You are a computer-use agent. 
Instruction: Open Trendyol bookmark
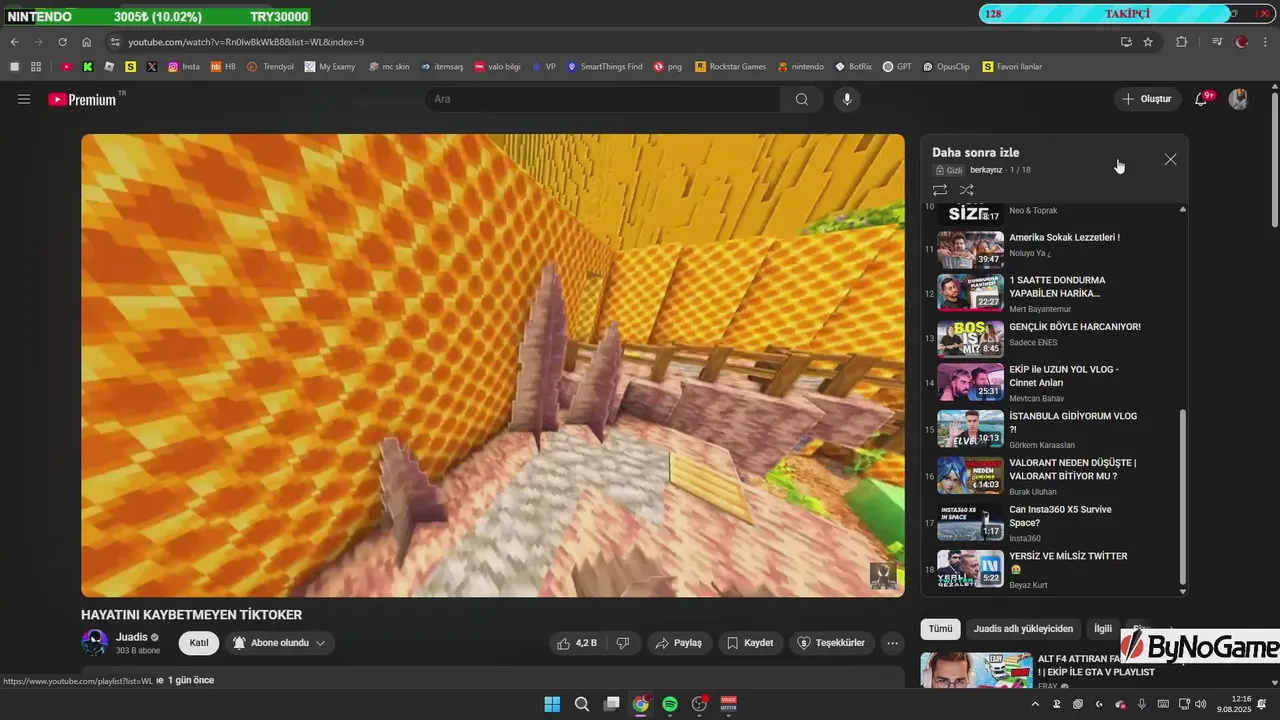270,67
